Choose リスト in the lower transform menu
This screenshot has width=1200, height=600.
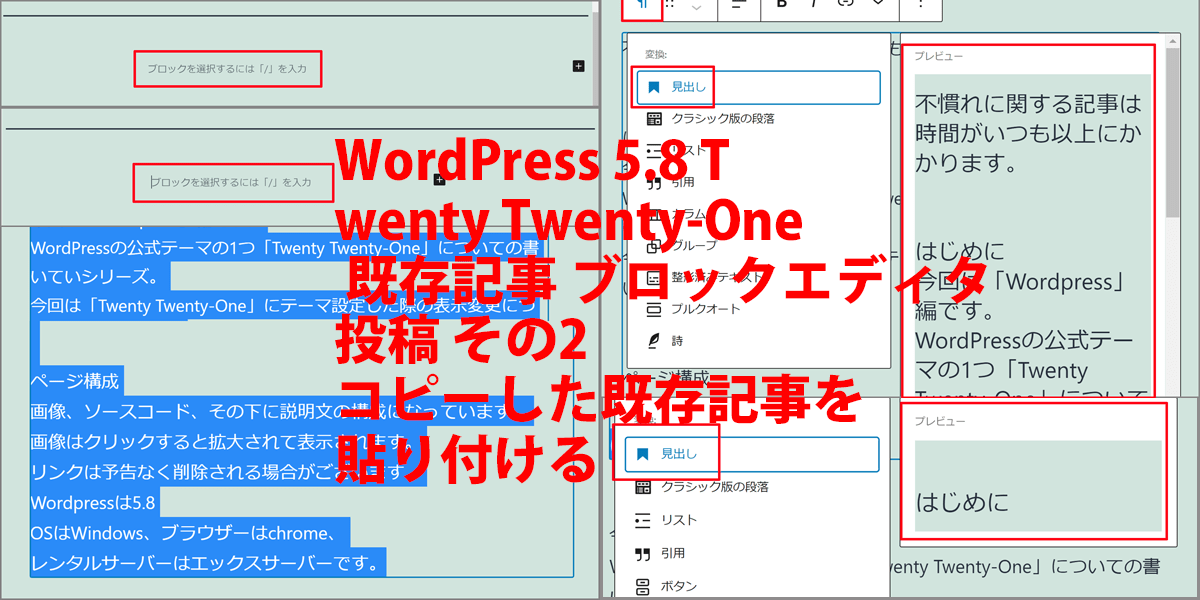click(678, 520)
